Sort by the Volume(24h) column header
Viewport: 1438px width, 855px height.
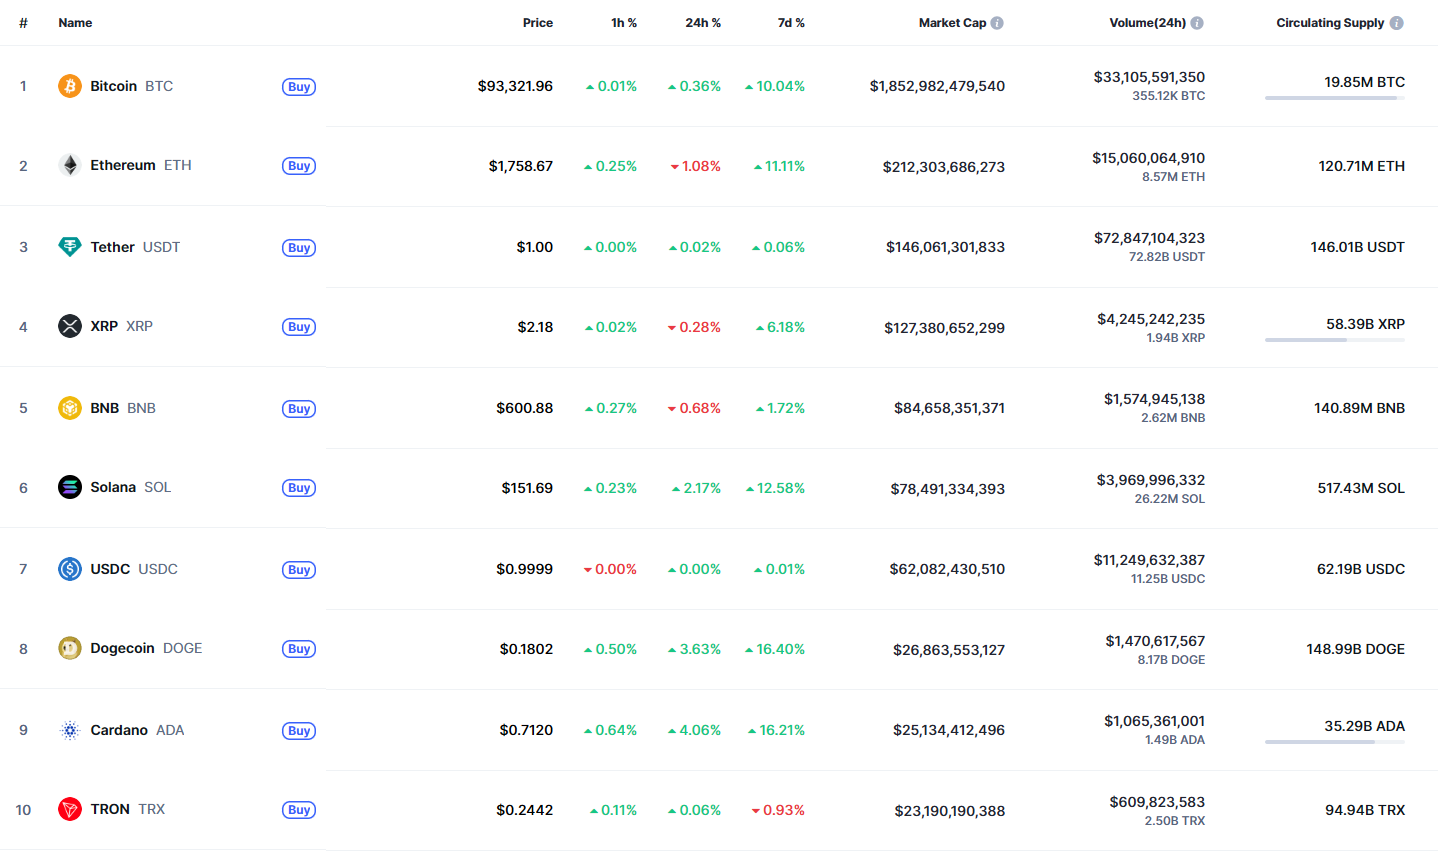[1147, 23]
